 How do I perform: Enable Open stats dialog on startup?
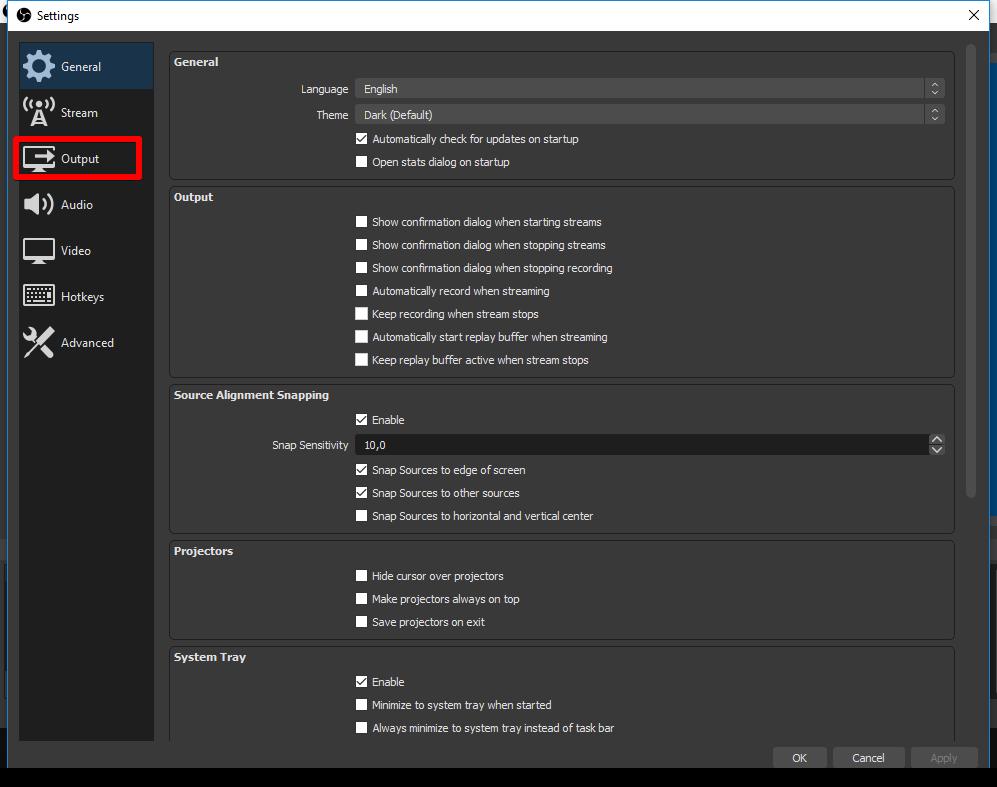[362, 161]
